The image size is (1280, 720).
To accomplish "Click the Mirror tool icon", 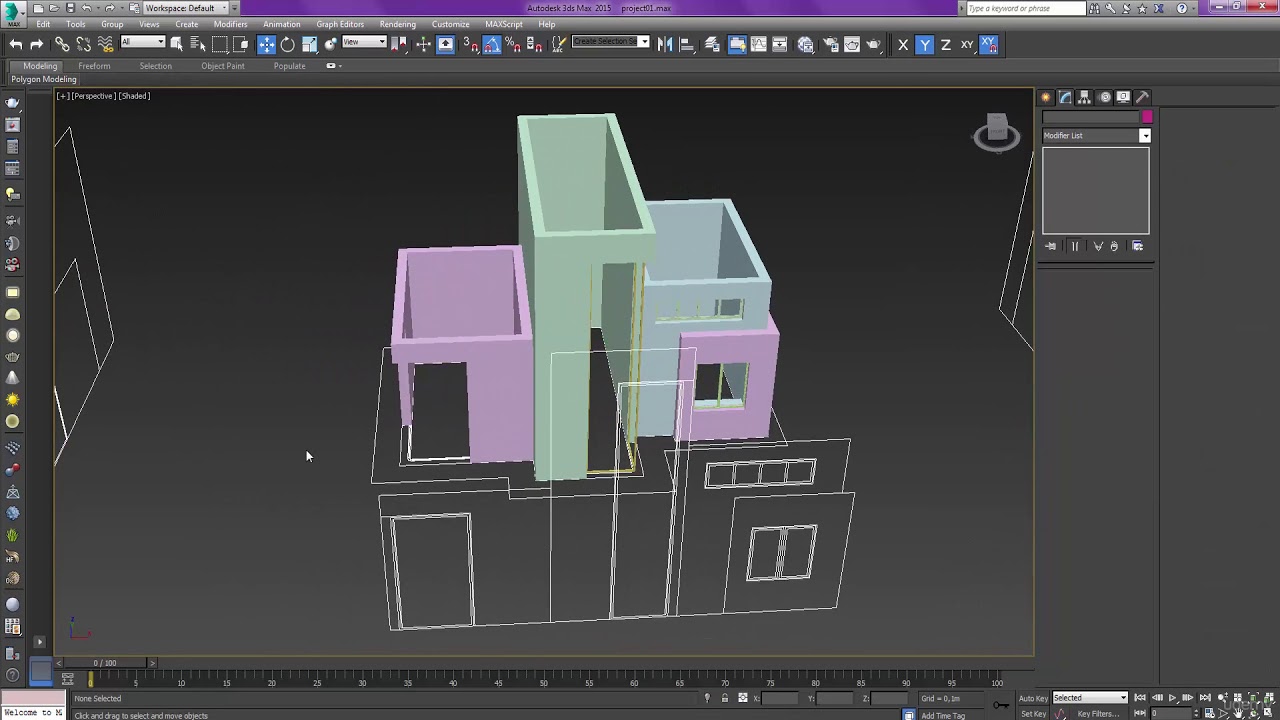I will click(x=665, y=44).
